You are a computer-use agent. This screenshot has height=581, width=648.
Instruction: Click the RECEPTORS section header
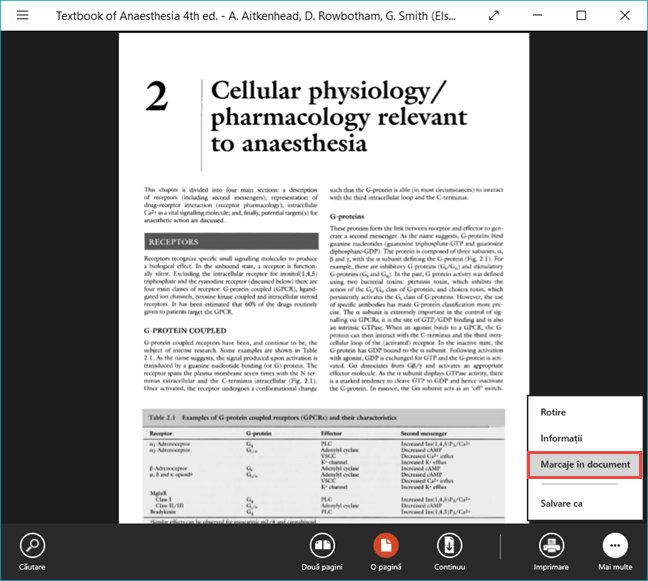pos(231,241)
